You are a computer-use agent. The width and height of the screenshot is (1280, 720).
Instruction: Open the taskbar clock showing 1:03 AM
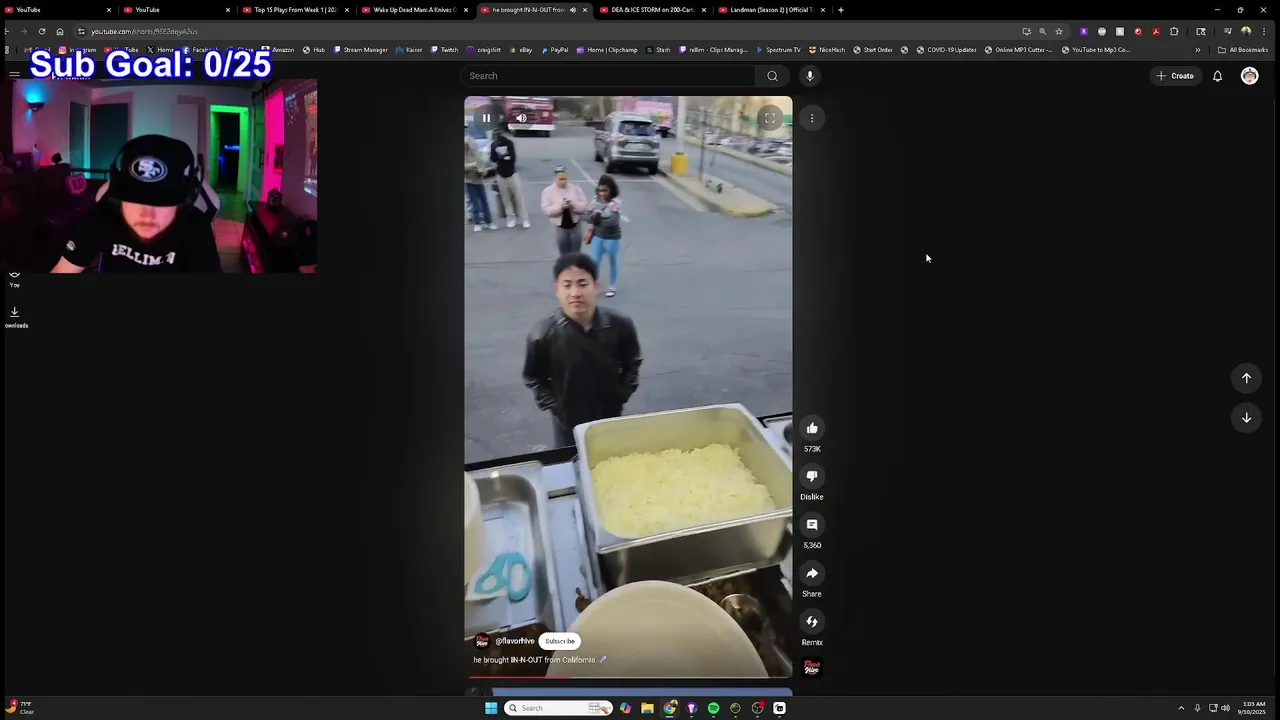(x=1253, y=708)
